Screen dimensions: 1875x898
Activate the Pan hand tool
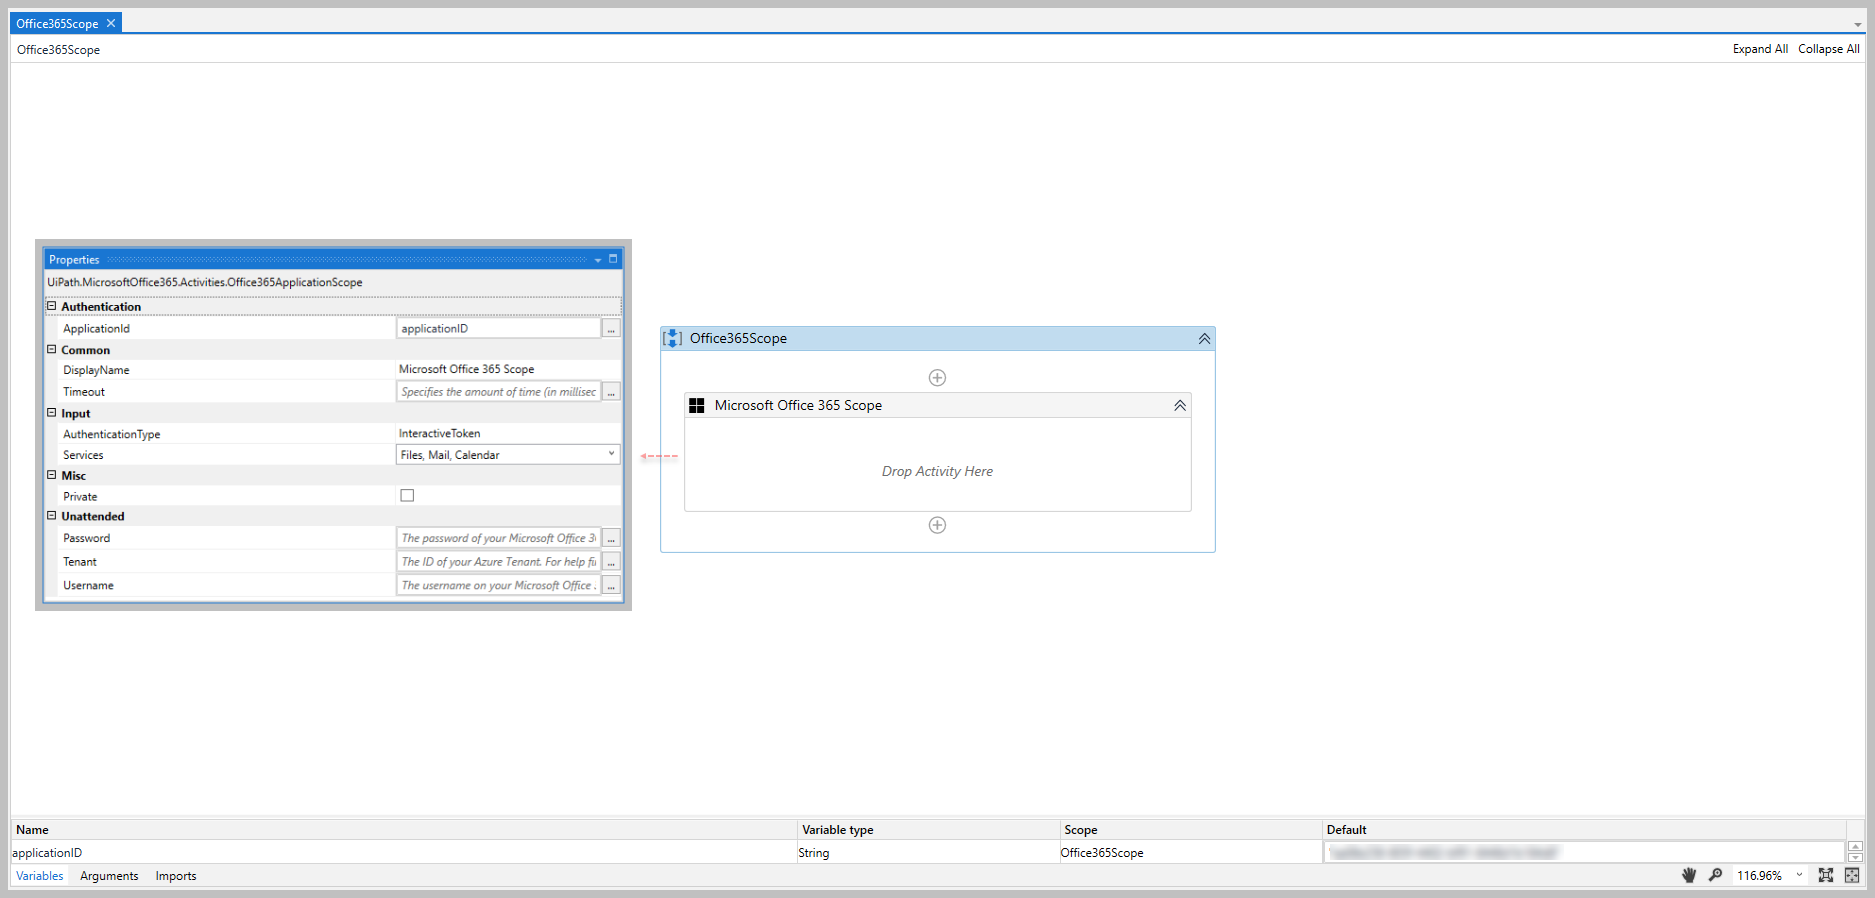(1689, 875)
